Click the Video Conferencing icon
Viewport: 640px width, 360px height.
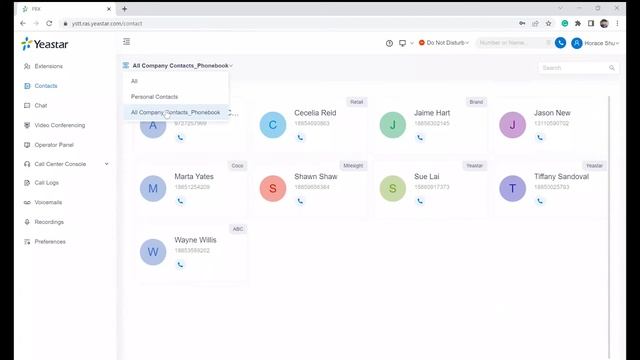(x=27, y=125)
